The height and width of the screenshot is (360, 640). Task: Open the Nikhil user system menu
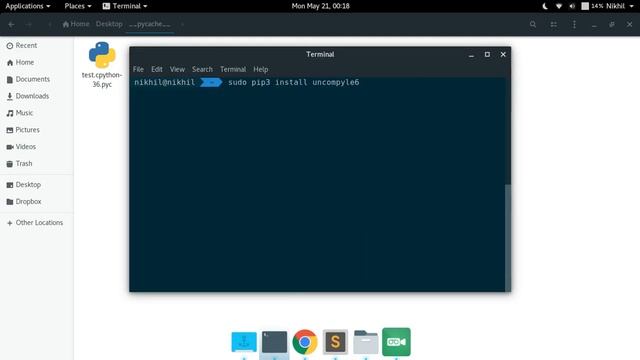point(620,6)
